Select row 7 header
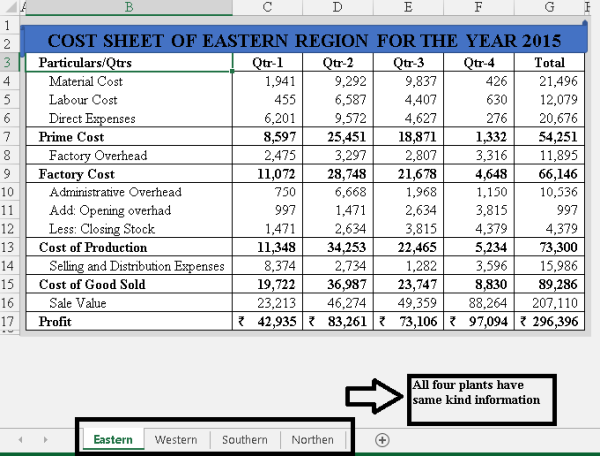Image resolution: width=600 pixels, height=456 pixels. [8, 136]
